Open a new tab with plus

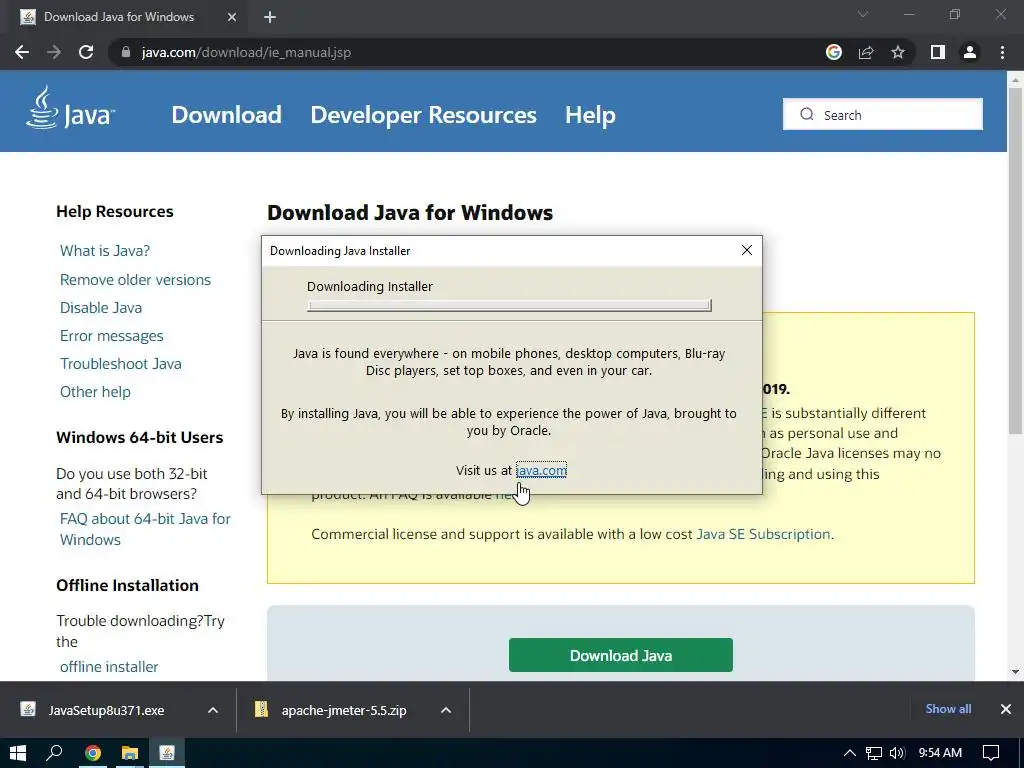pos(270,17)
